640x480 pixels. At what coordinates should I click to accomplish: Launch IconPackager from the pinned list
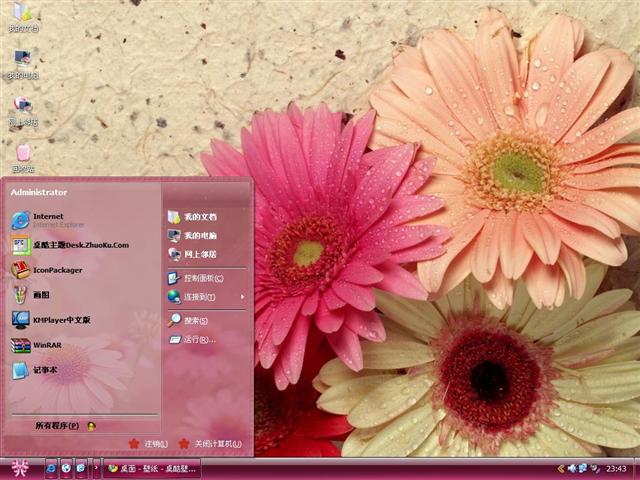58,270
